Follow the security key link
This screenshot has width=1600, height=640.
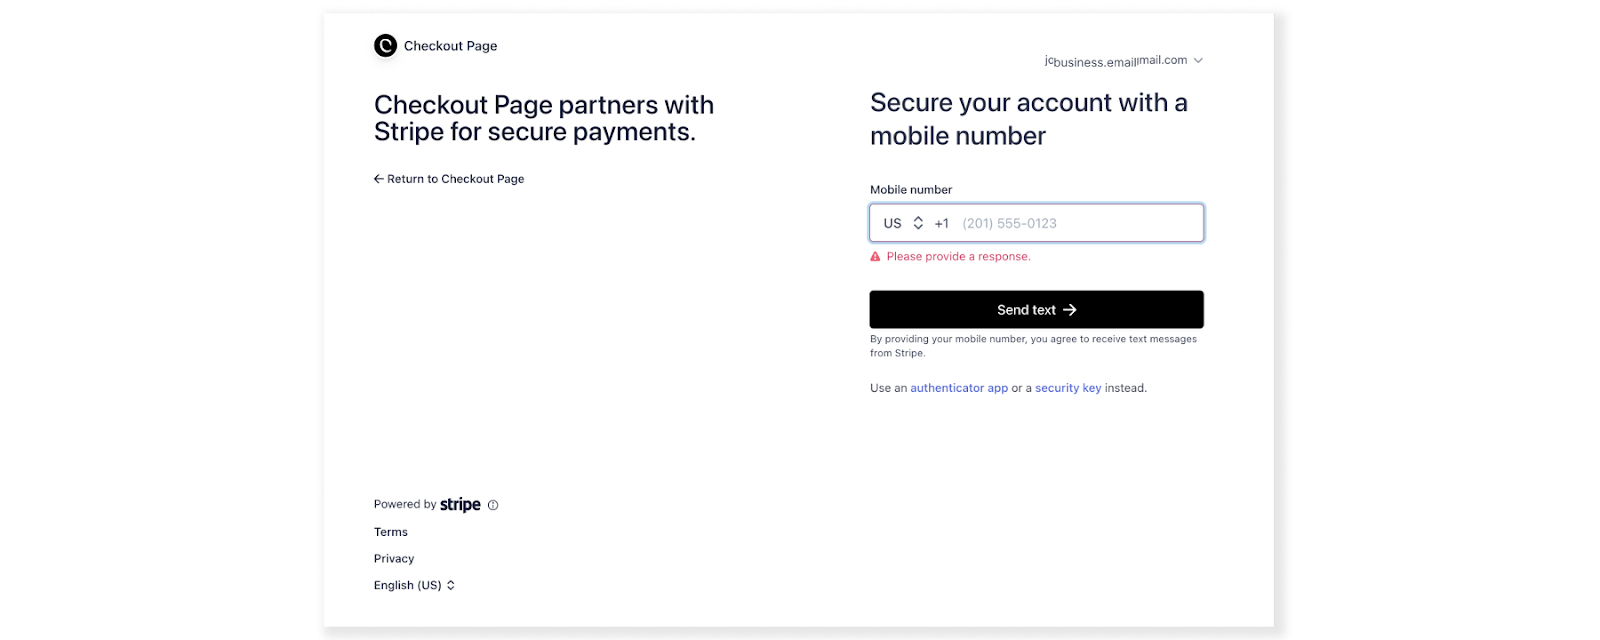[1067, 388]
